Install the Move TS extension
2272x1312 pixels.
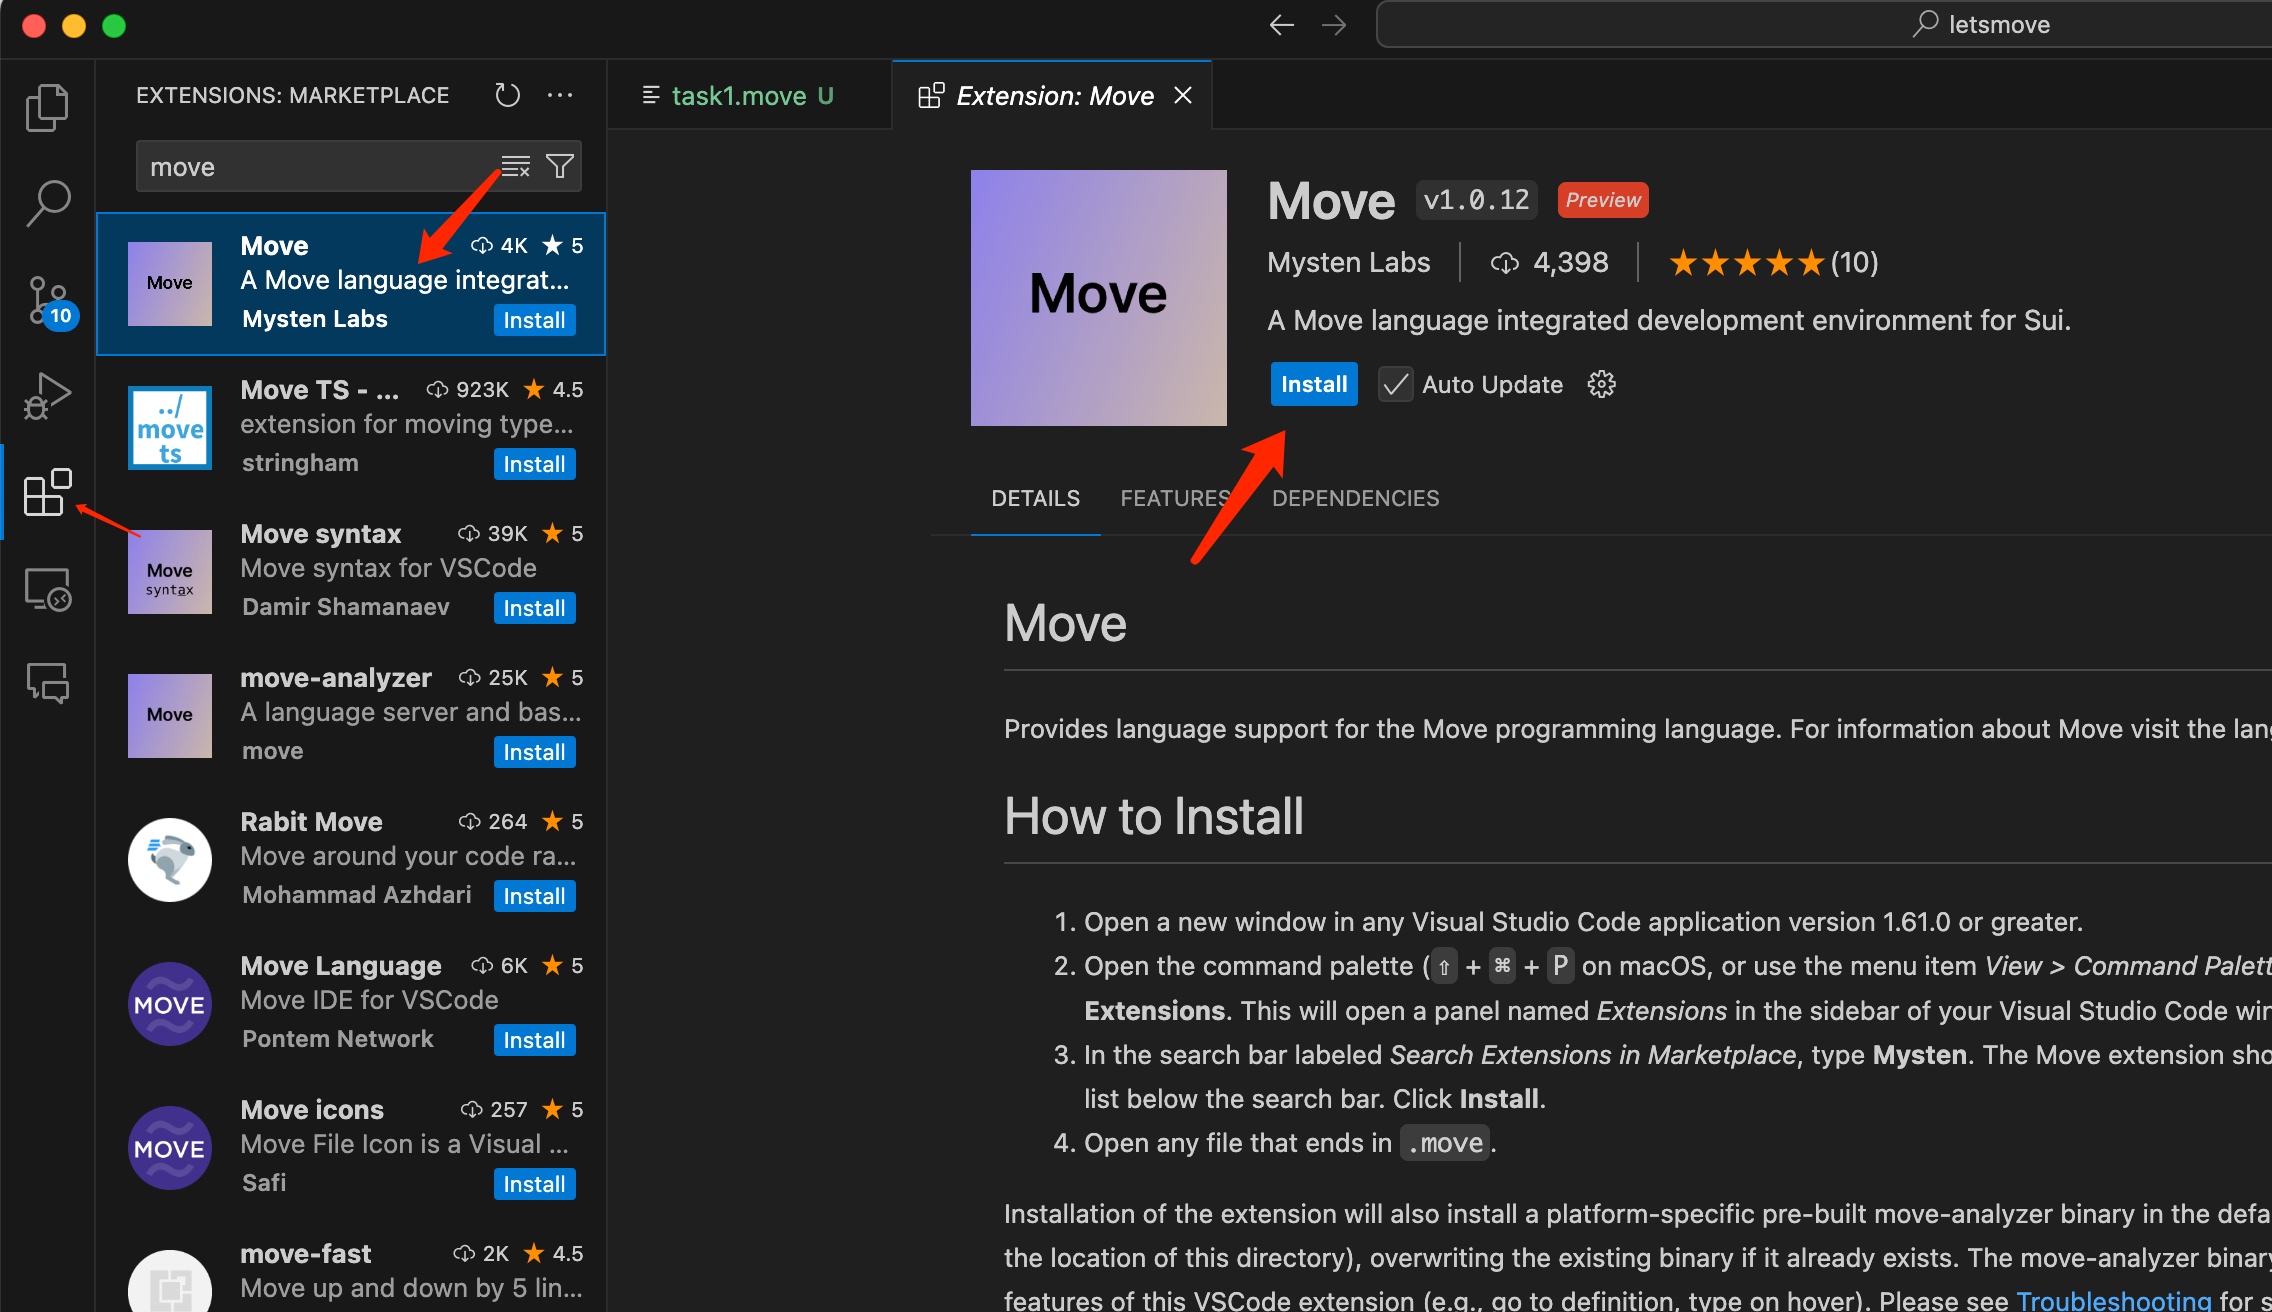click(534, 464)
